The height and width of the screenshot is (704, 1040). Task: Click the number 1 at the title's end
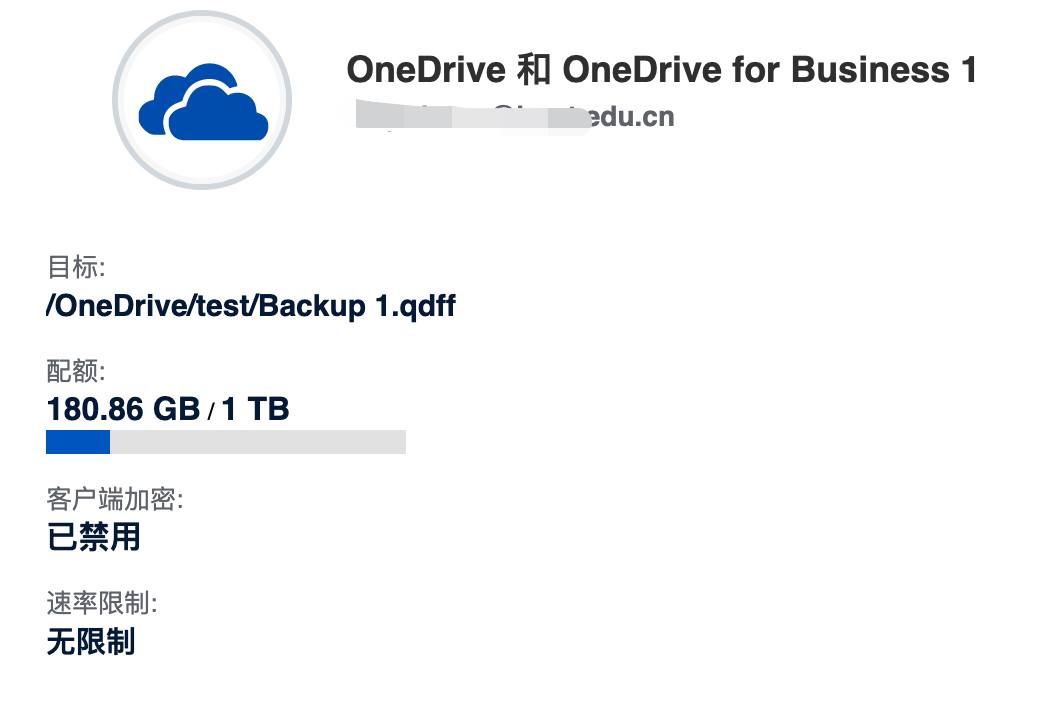coord(969,70)
